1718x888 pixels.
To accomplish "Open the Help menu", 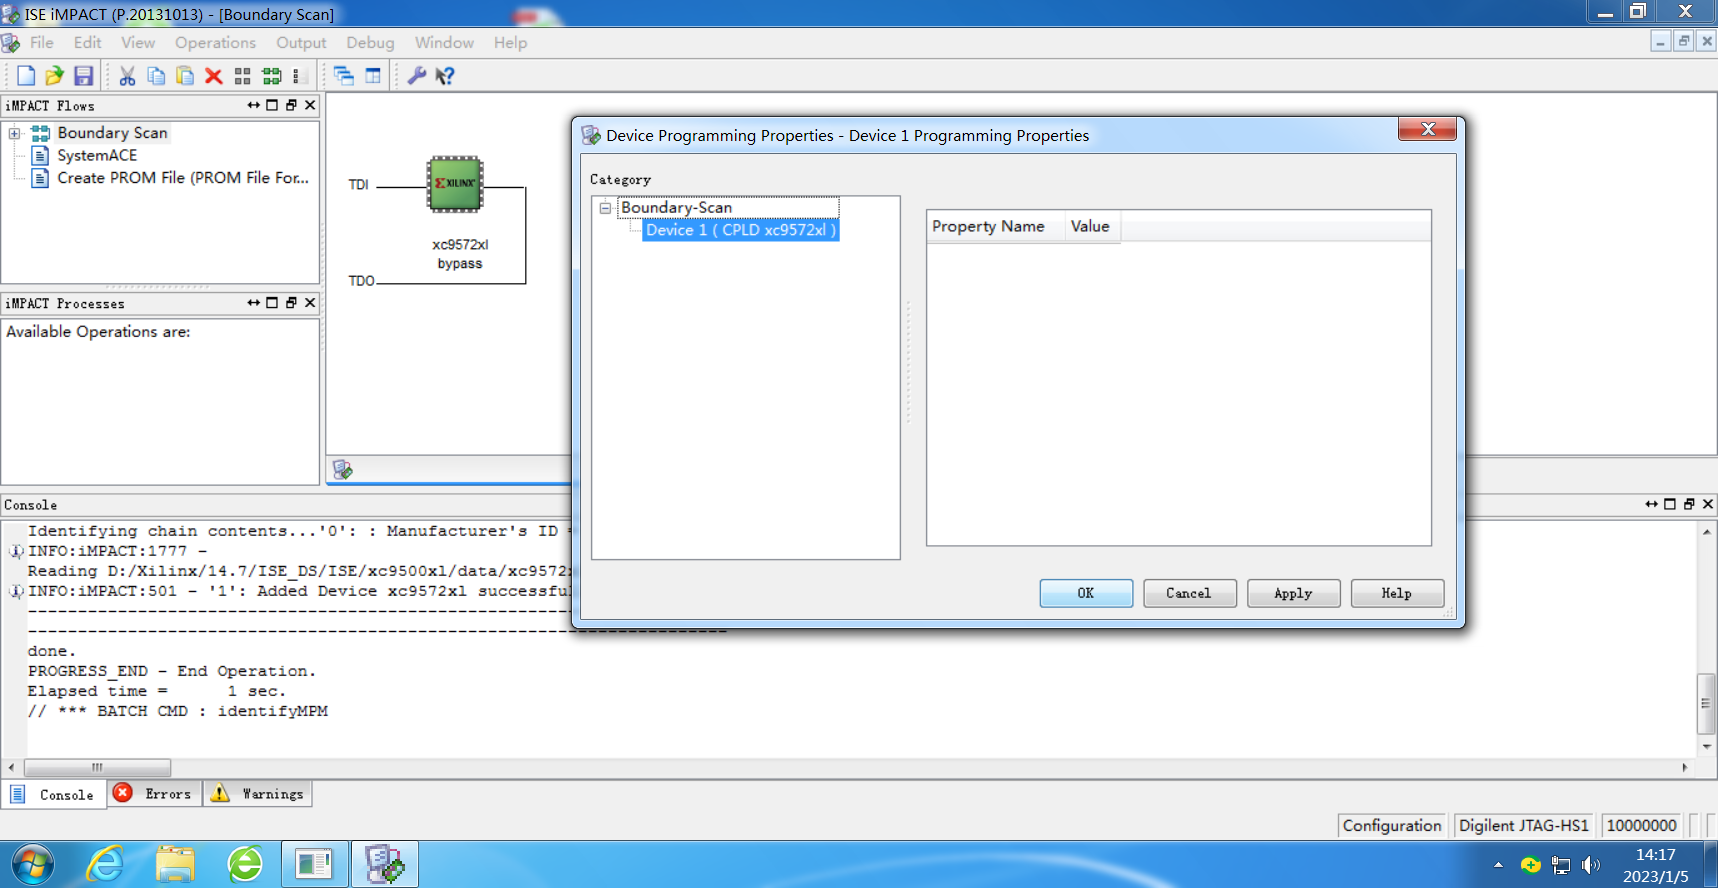I will pyautogui.click(x=510, y=43).
